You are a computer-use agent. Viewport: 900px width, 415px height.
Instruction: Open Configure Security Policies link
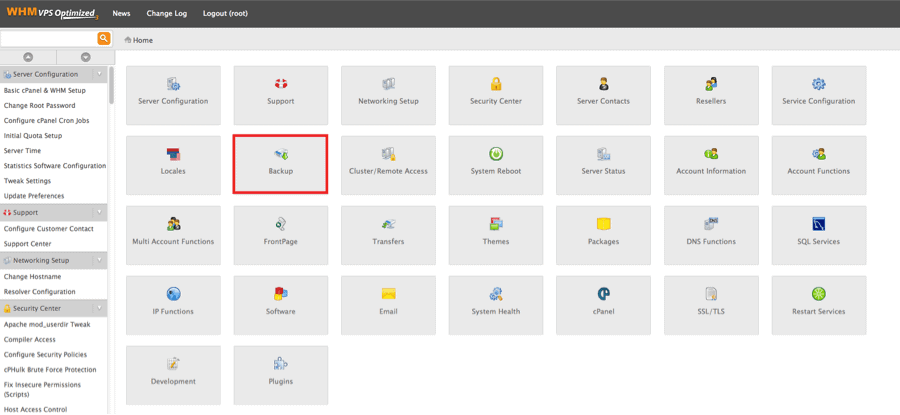[45, 354]
